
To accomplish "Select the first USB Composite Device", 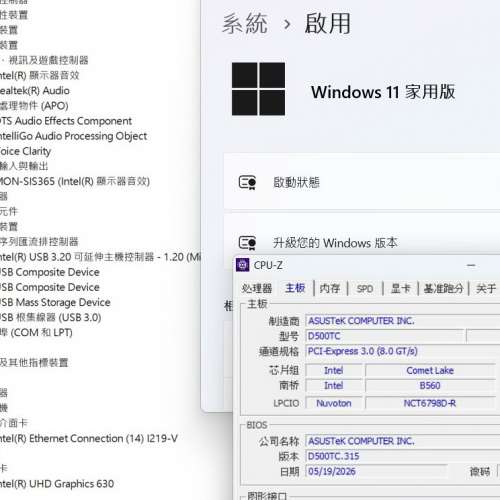I will 50,272.
